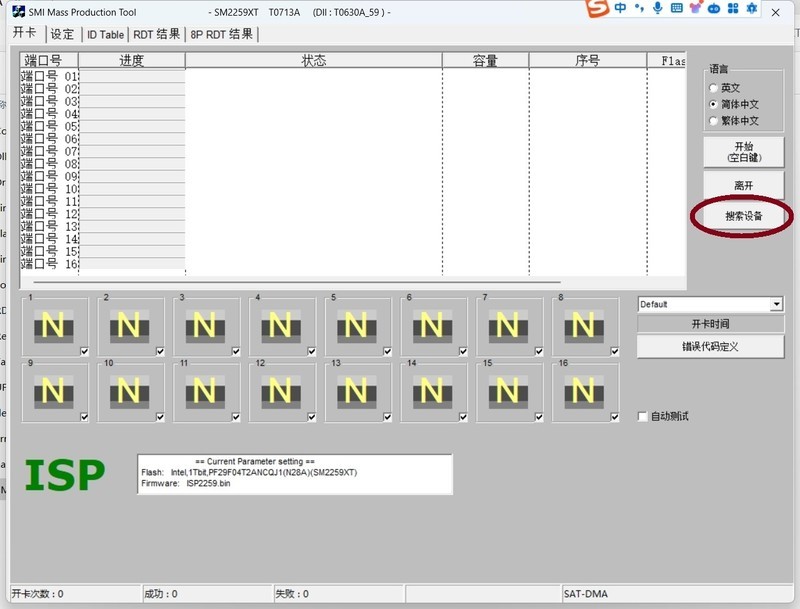Uncheck the port 4 enable checkbox
The image size is (800, 609).
[x=312, y=351]
